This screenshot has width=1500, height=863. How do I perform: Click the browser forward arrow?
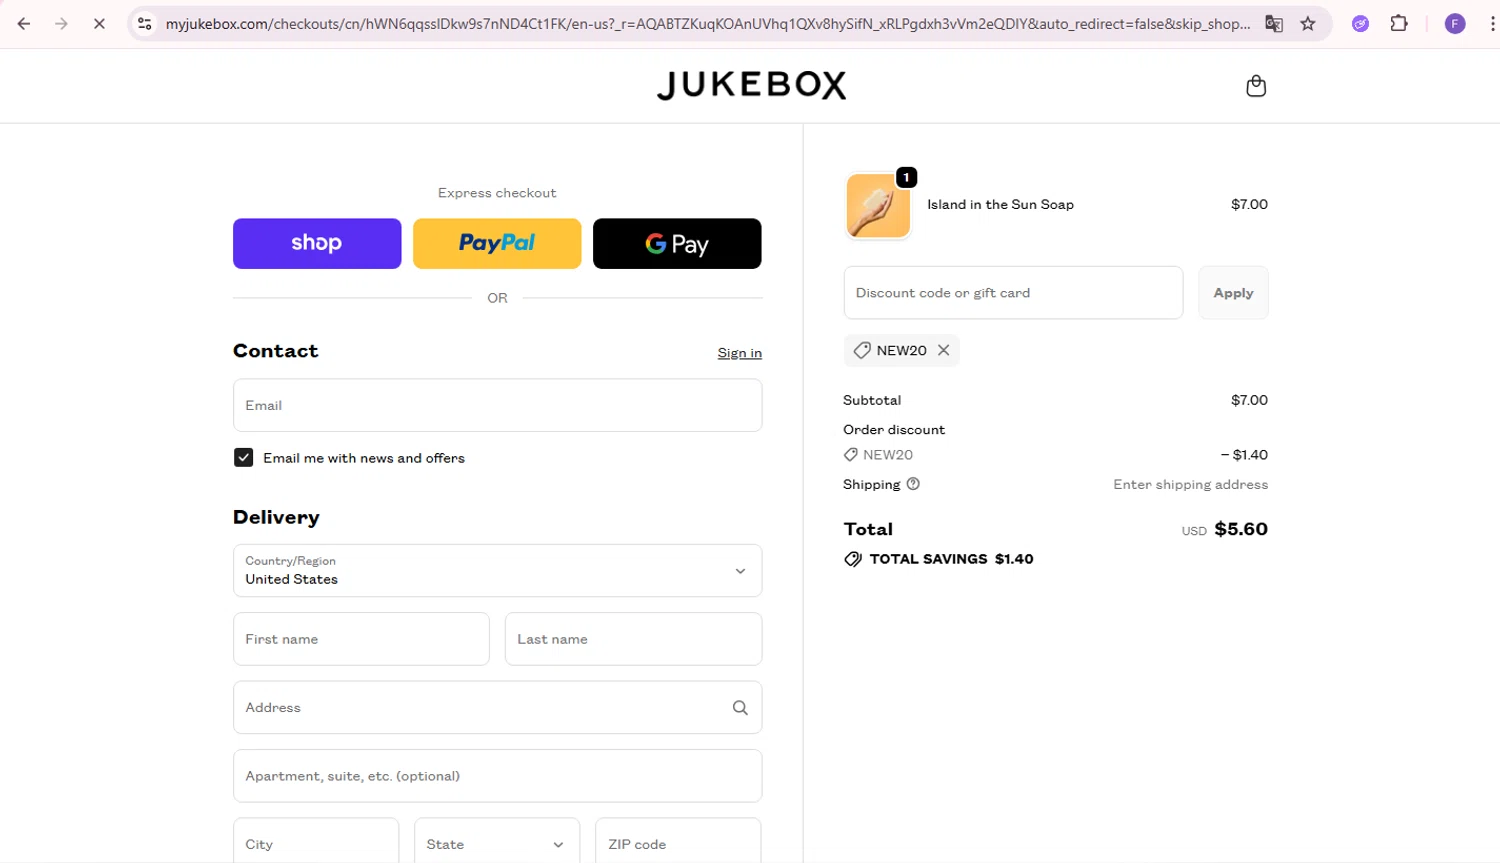(x=61, y=24)
